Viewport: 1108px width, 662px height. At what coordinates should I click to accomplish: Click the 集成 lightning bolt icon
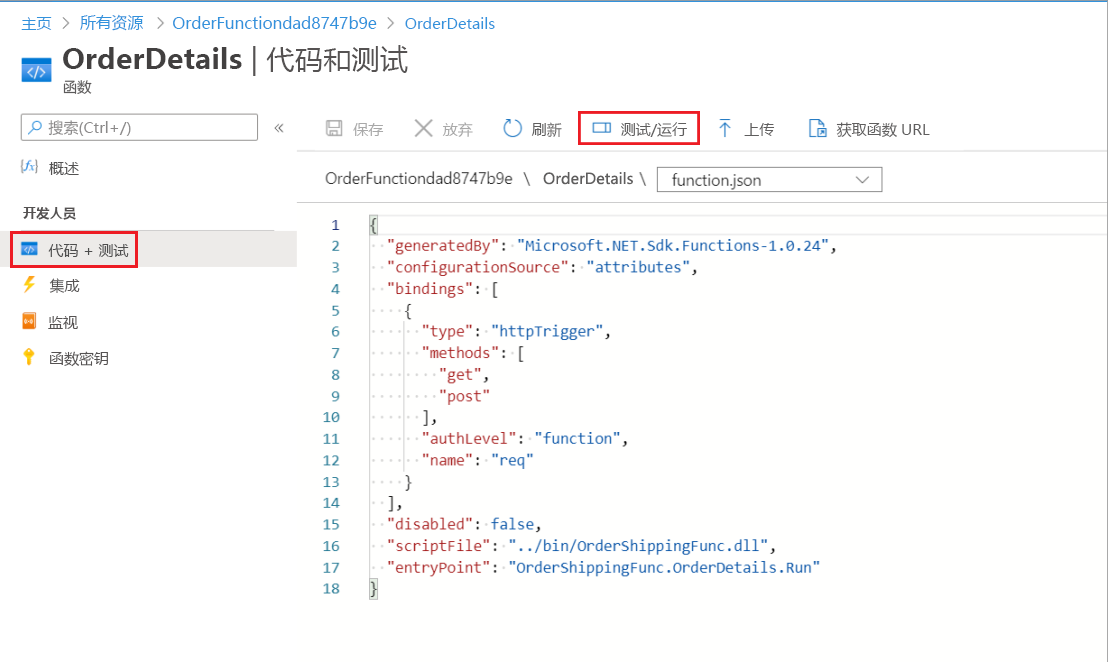[x=29, y=285]
